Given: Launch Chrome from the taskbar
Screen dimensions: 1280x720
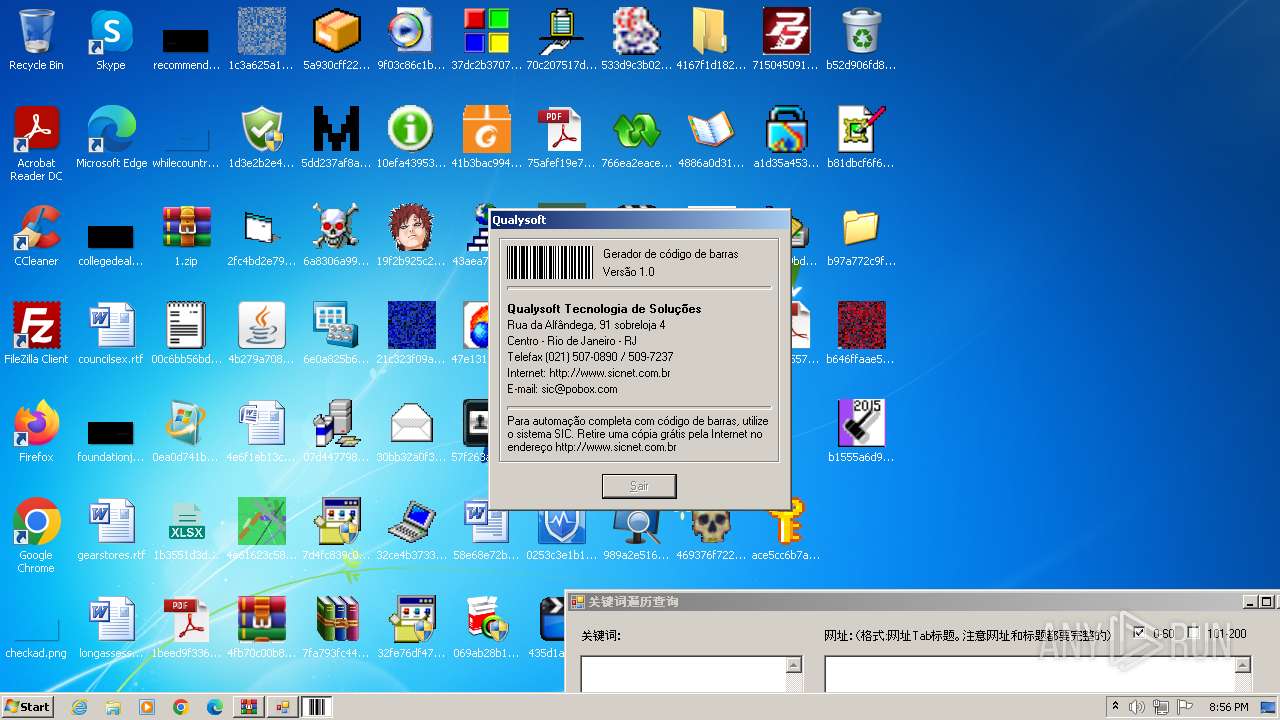Looking at the screenshot, I should (181, 707).
